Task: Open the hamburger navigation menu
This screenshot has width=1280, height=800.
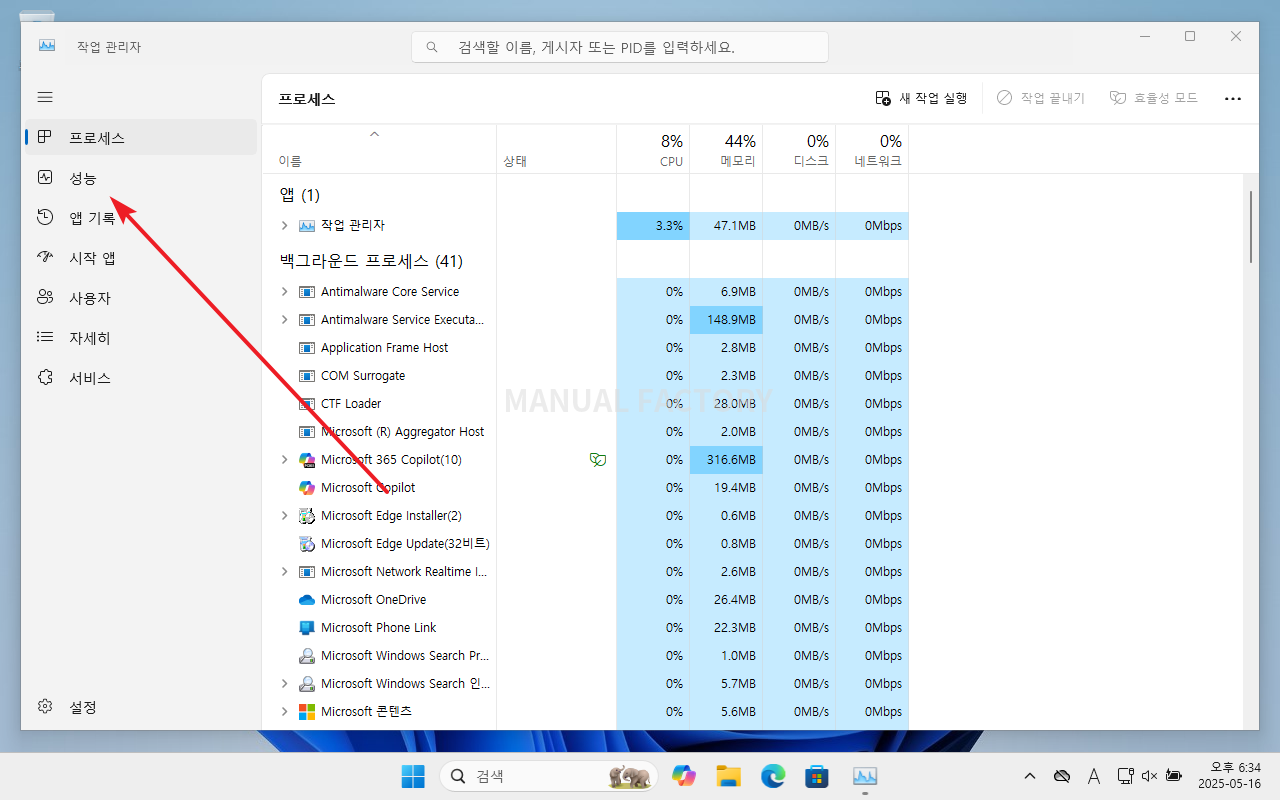Action: coord(45,97)
